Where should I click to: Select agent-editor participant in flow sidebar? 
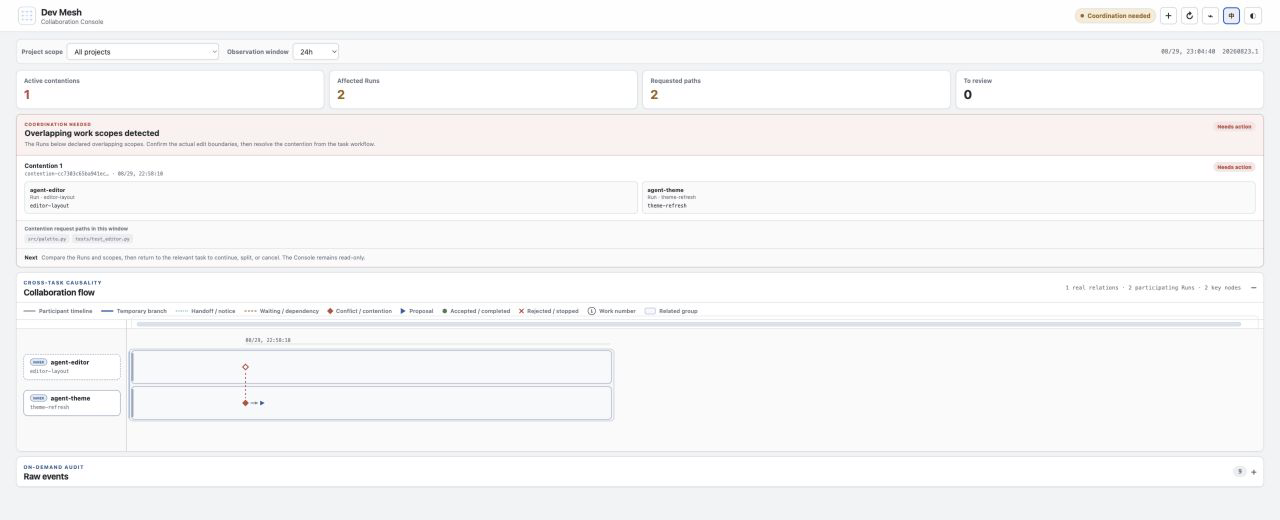point(72,367)
